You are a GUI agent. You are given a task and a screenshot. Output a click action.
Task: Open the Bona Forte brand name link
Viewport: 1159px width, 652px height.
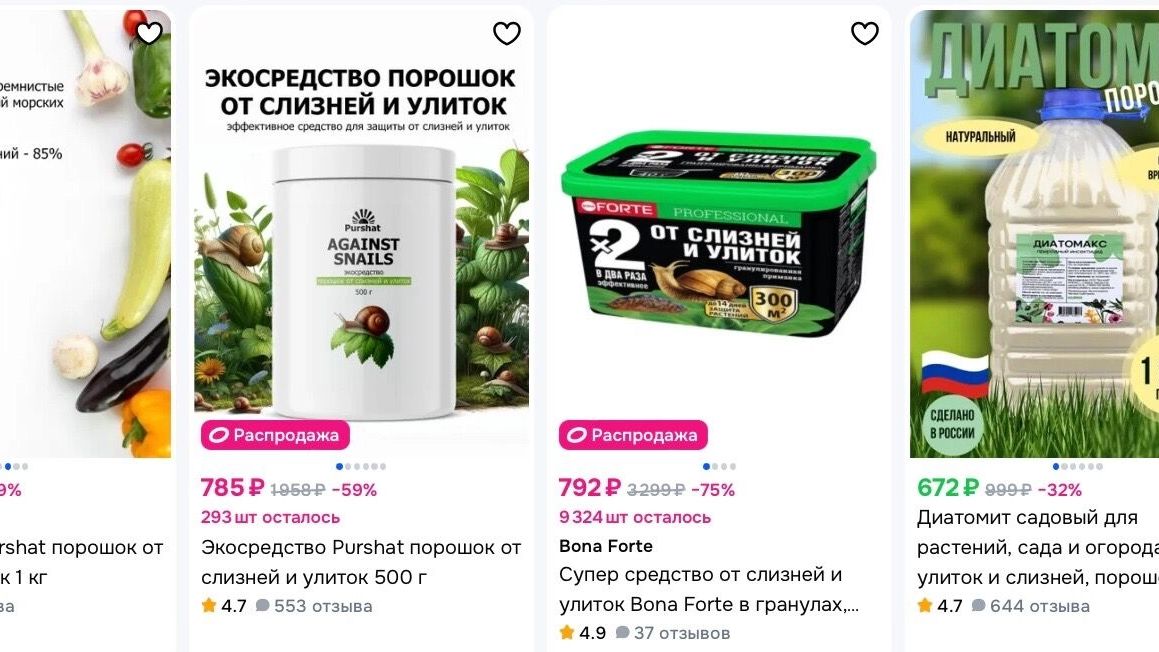point(605,546)
